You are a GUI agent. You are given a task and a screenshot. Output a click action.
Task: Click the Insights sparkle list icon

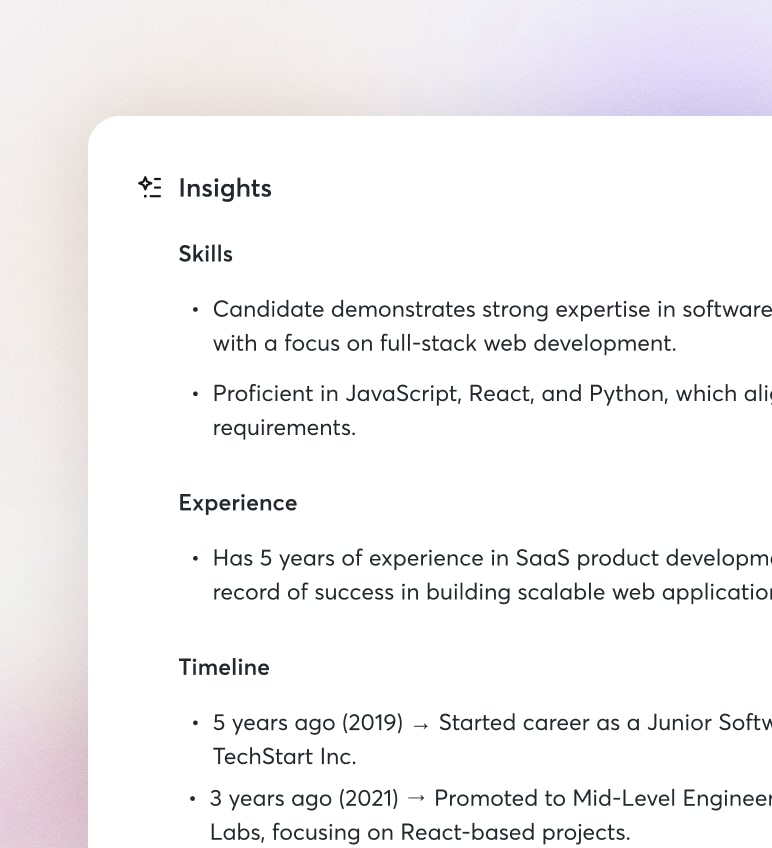click(x=150, y=187)
